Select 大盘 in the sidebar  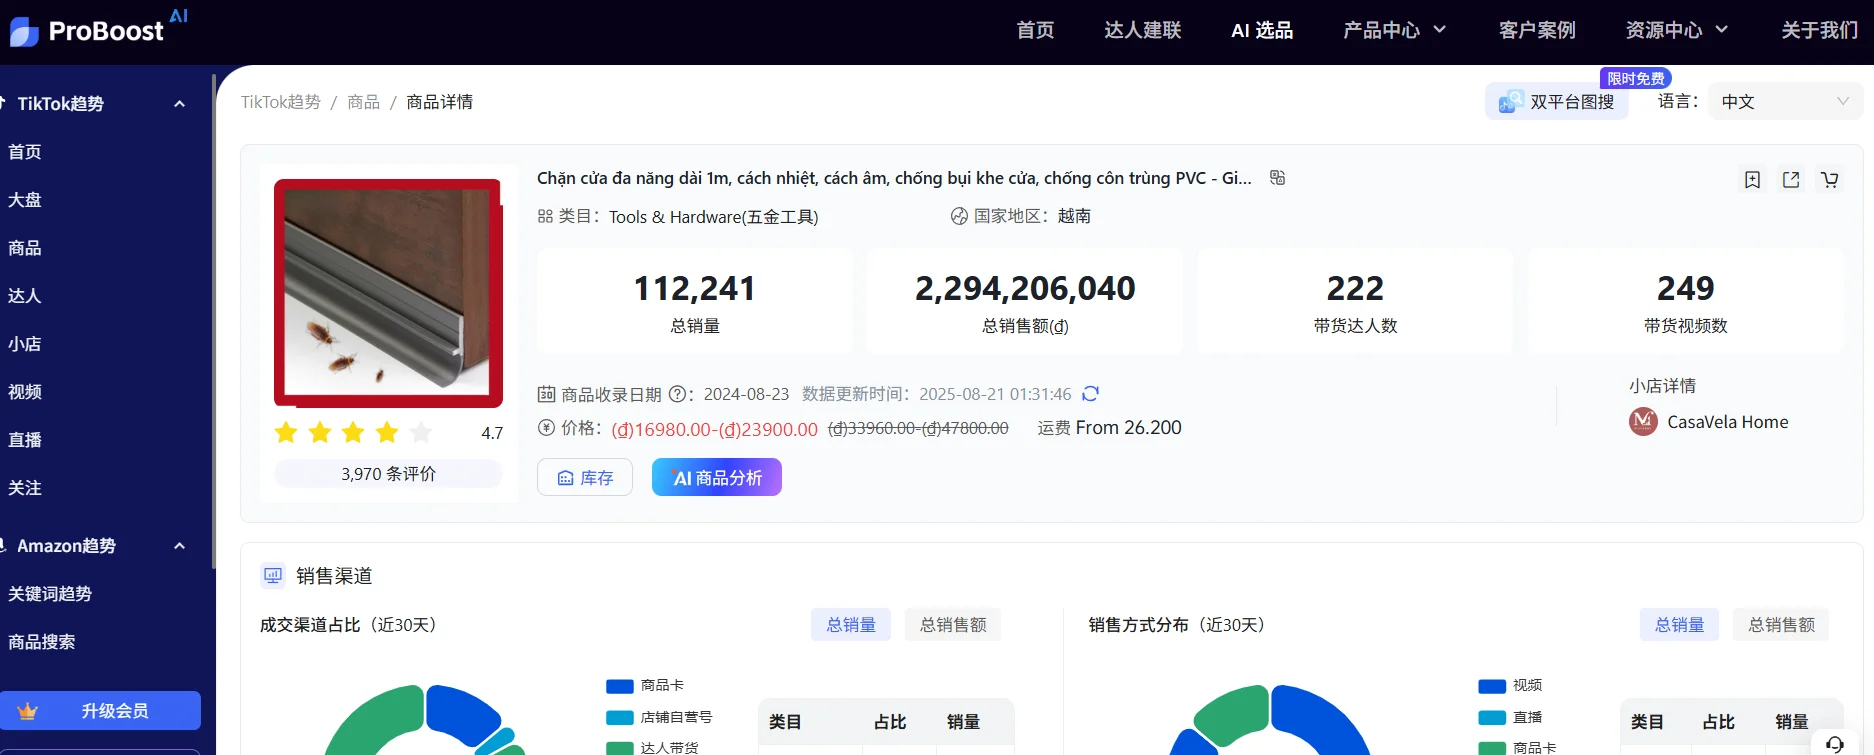[x=25, y=200]
